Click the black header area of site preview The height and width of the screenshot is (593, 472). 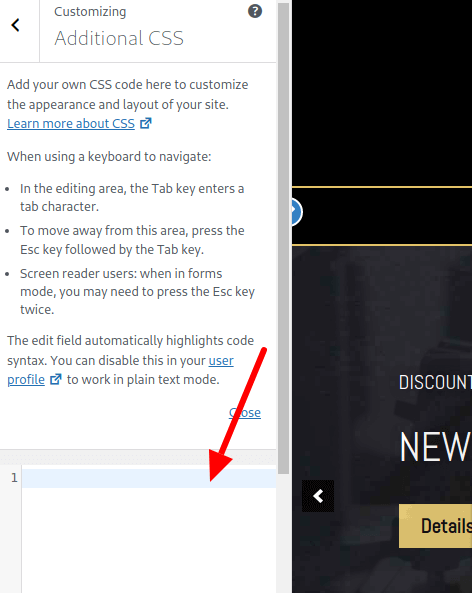click(382, 93)
